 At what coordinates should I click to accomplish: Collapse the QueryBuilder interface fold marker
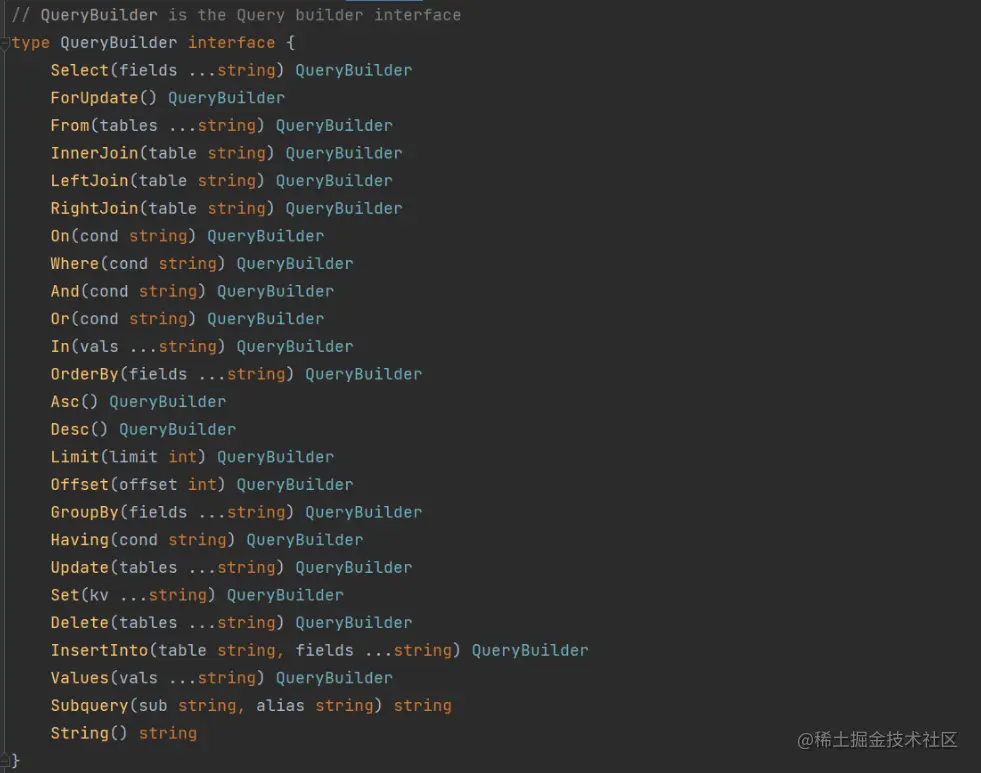(5, 43)
